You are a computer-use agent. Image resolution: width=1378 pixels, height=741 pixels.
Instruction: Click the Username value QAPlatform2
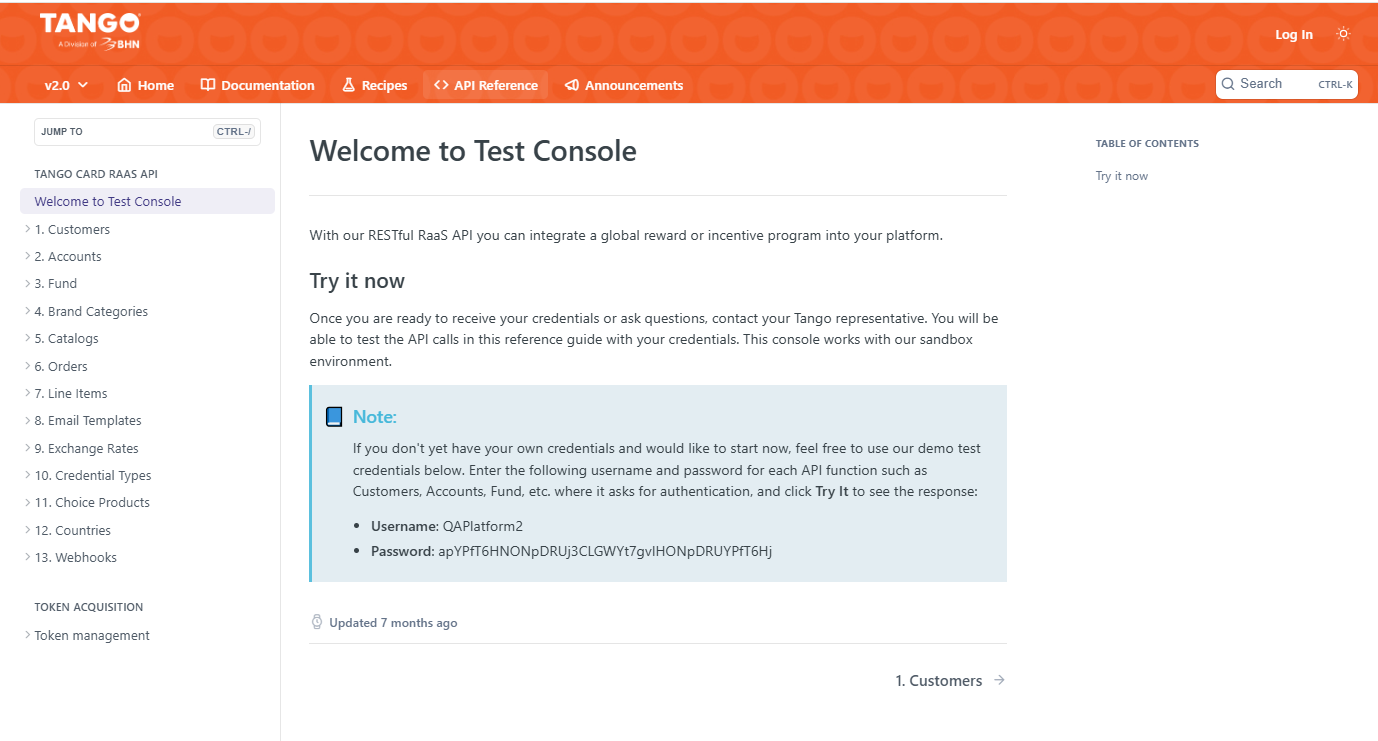pos(483,526)
